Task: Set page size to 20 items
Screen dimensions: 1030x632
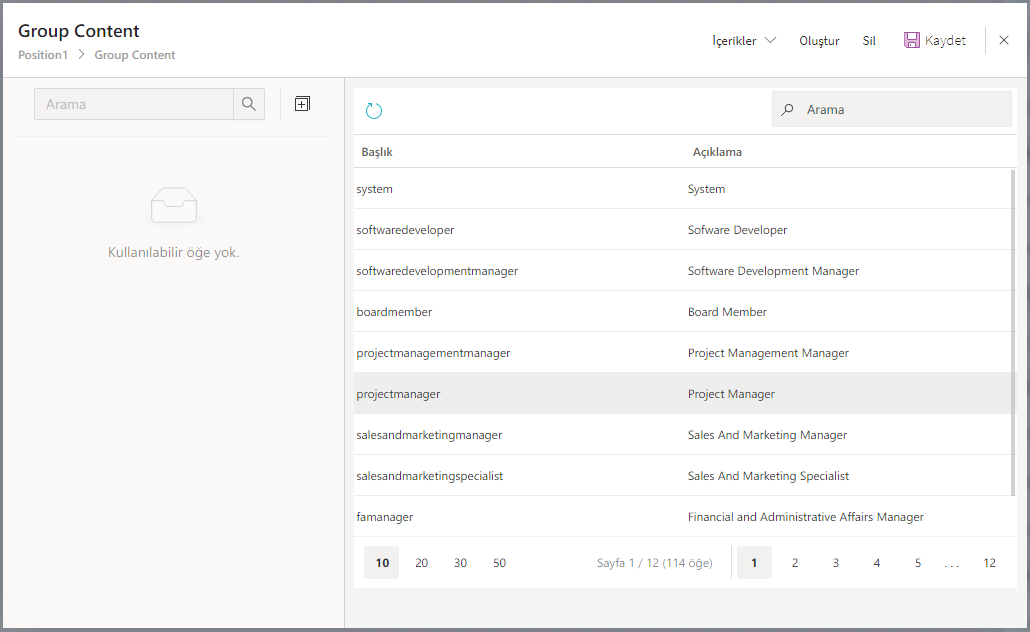Action: click(x=421, y=563)
